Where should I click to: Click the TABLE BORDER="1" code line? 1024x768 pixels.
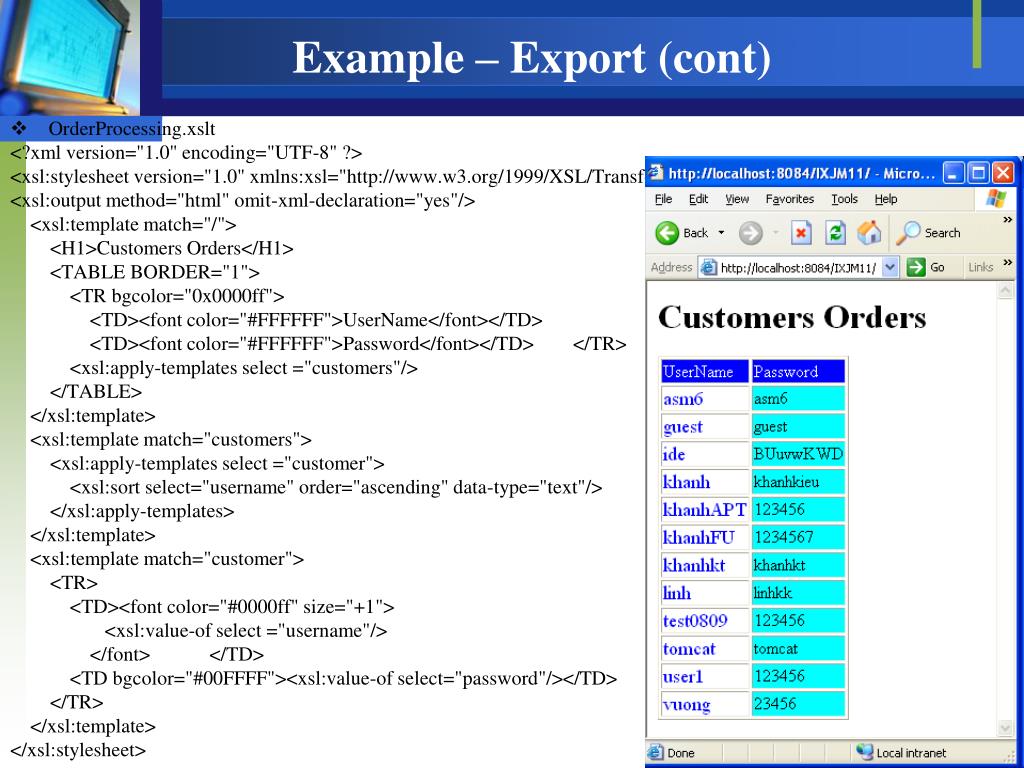[x=155, y=272]
